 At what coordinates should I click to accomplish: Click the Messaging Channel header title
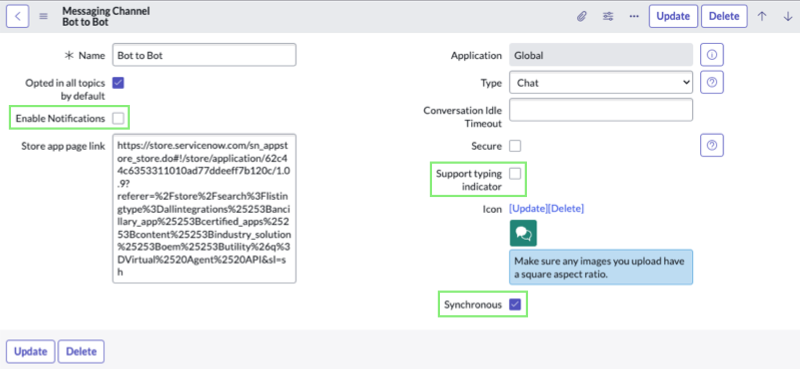[106, 11]
